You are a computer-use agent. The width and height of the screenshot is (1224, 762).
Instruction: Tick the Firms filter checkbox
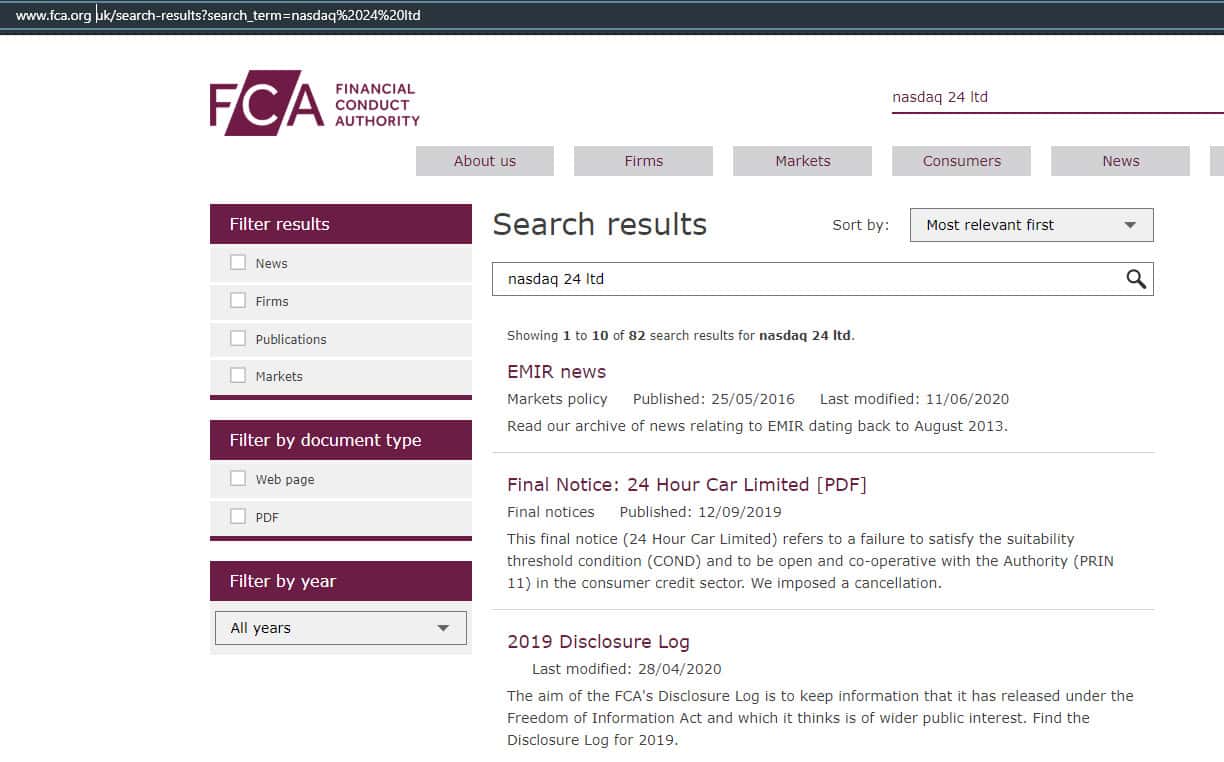238,300
